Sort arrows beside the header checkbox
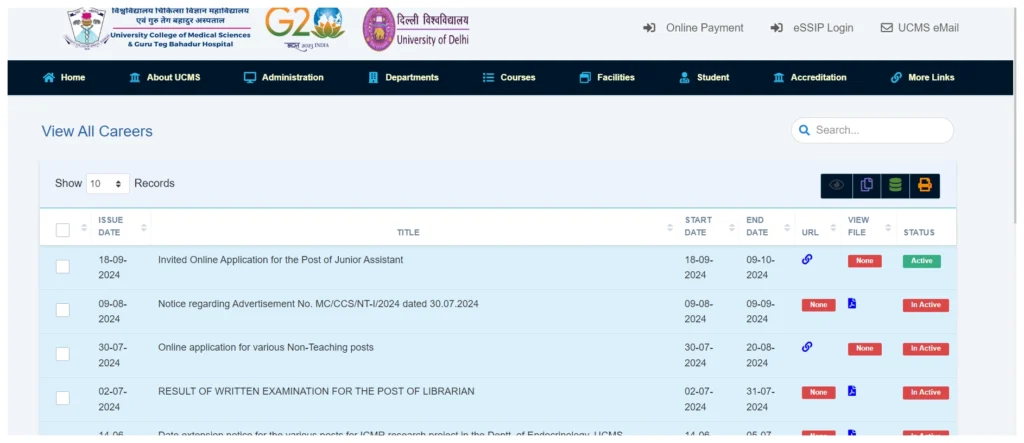Screen dimensions: 1024x443 coord(84,227)
